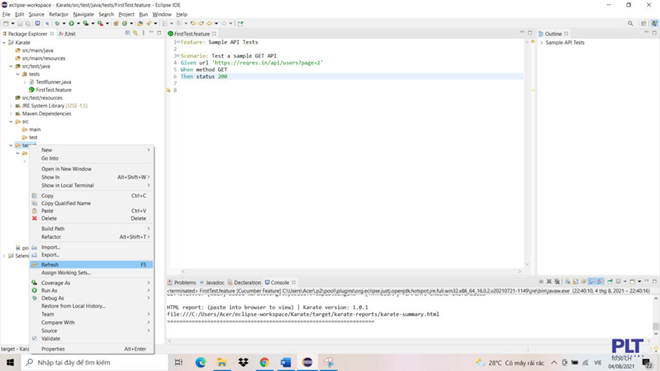Open Word from the taskbar
The image size is (660, 371).
click(286, 362)
